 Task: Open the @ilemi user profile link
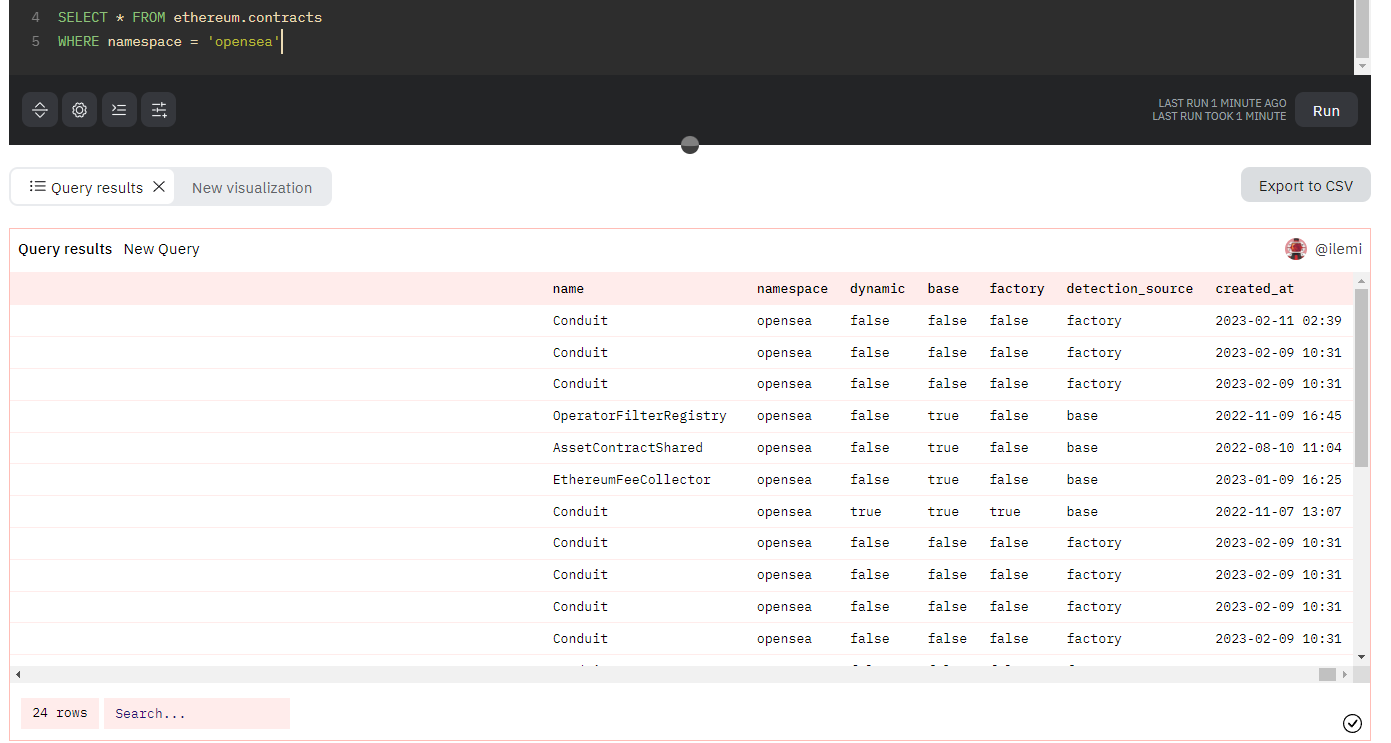pos(1338,249)
